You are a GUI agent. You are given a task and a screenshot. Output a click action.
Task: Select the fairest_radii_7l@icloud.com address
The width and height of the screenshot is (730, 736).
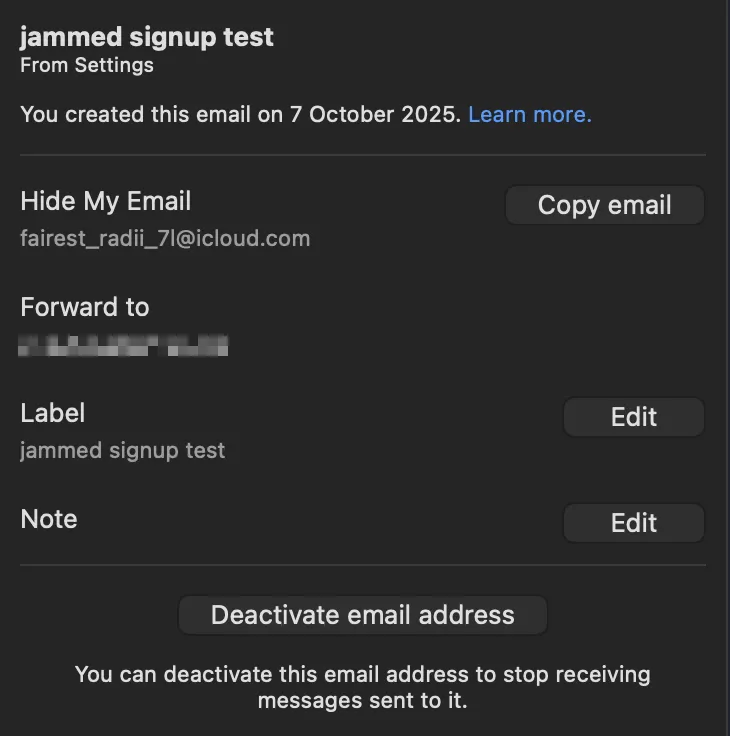point(165,239)
